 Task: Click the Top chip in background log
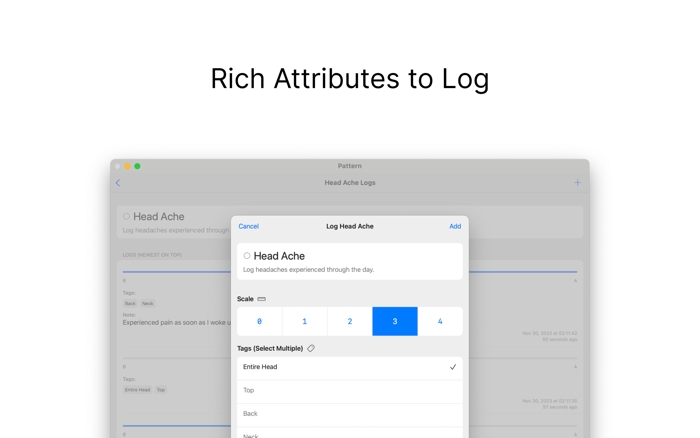click(x=161, y=390)
